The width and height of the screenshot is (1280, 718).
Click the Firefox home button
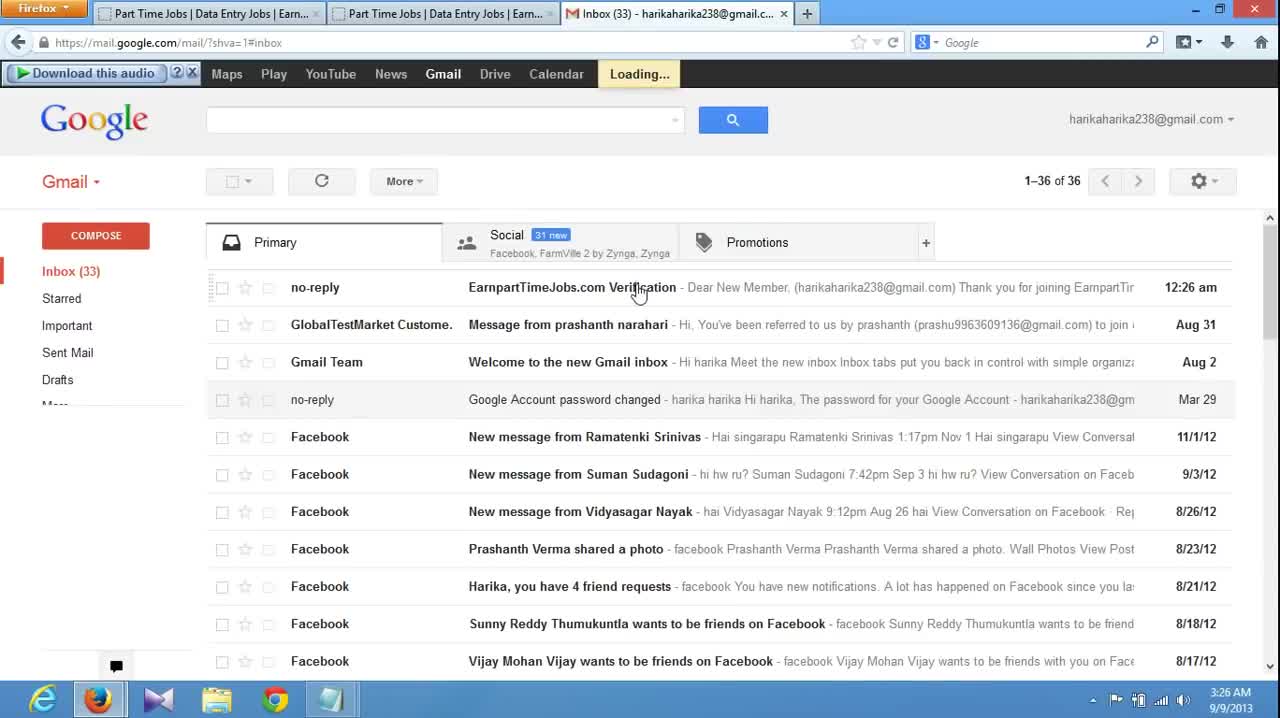point(1260,42)
